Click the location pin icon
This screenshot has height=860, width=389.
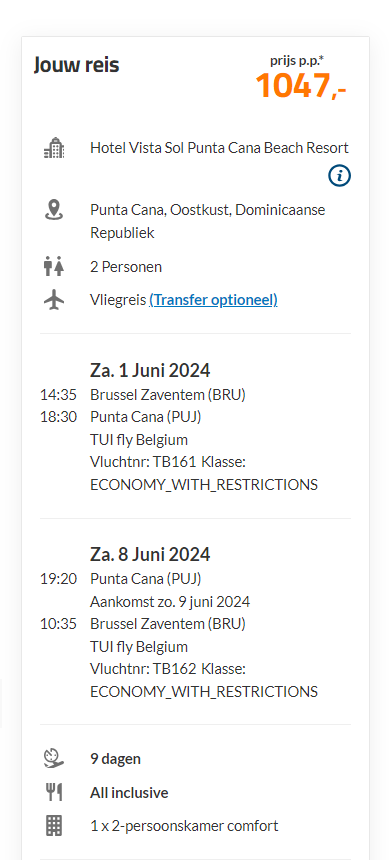tap(54, 210)
